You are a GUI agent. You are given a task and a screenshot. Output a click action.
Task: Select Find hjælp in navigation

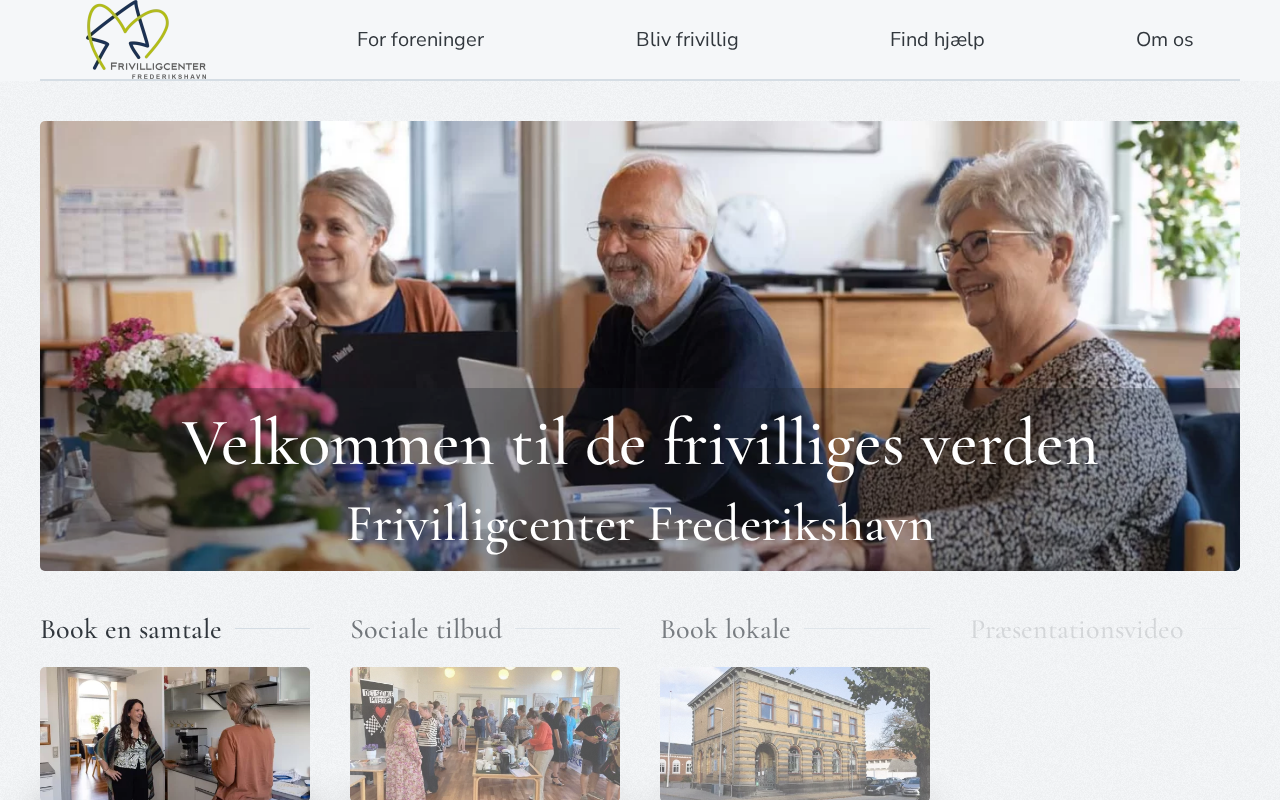coord(937,40)
